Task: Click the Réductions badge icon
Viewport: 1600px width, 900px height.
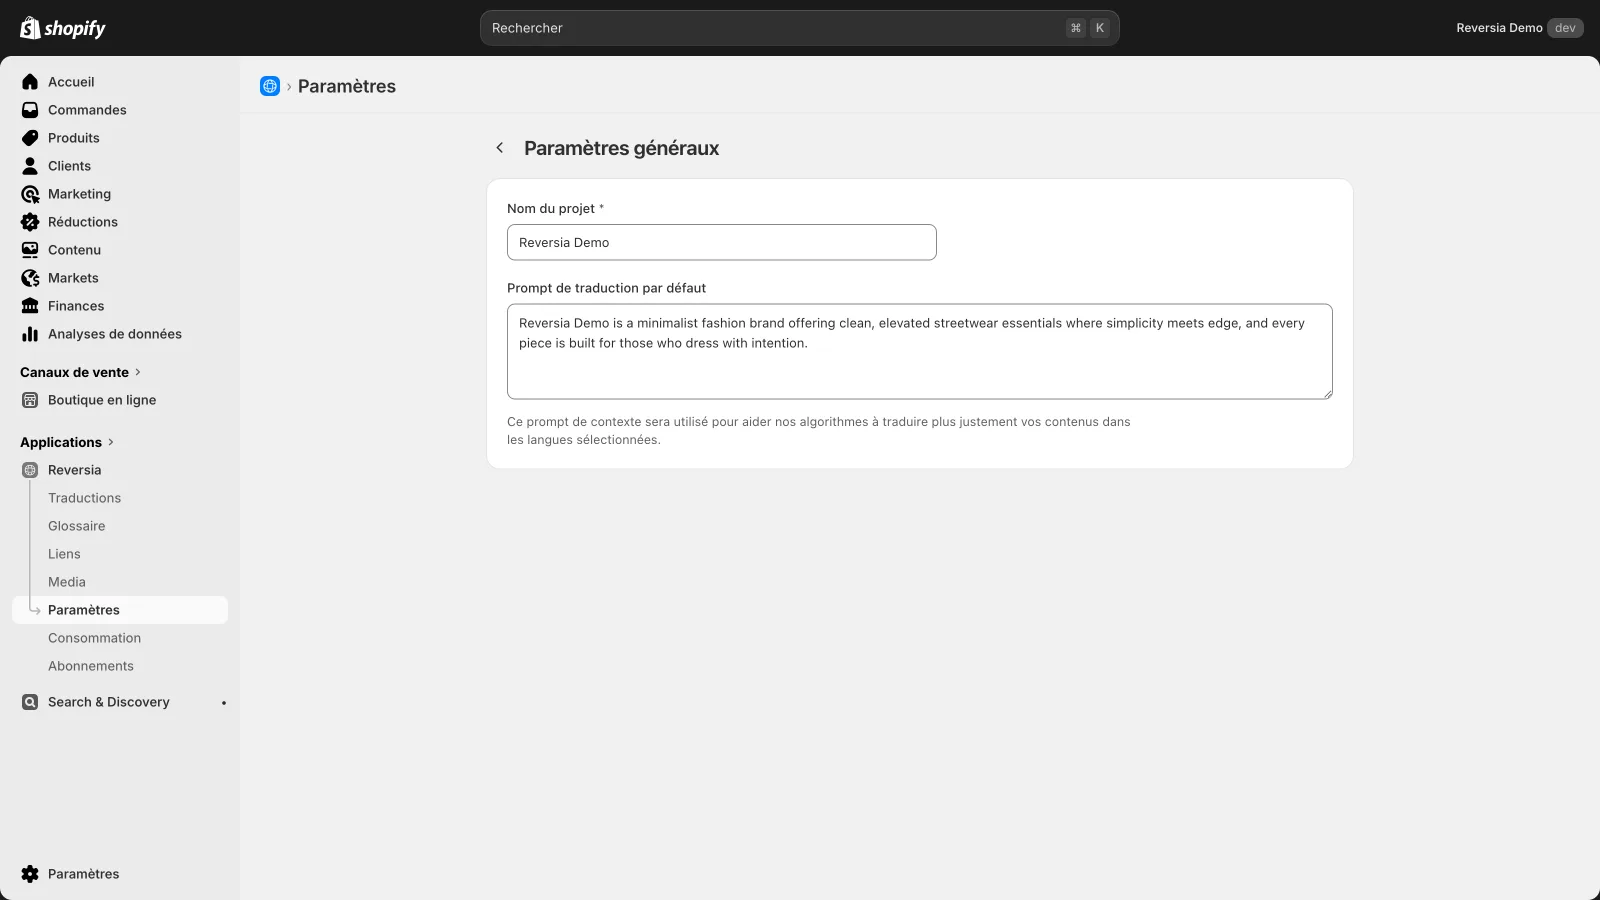Action: tap(30, 222)
